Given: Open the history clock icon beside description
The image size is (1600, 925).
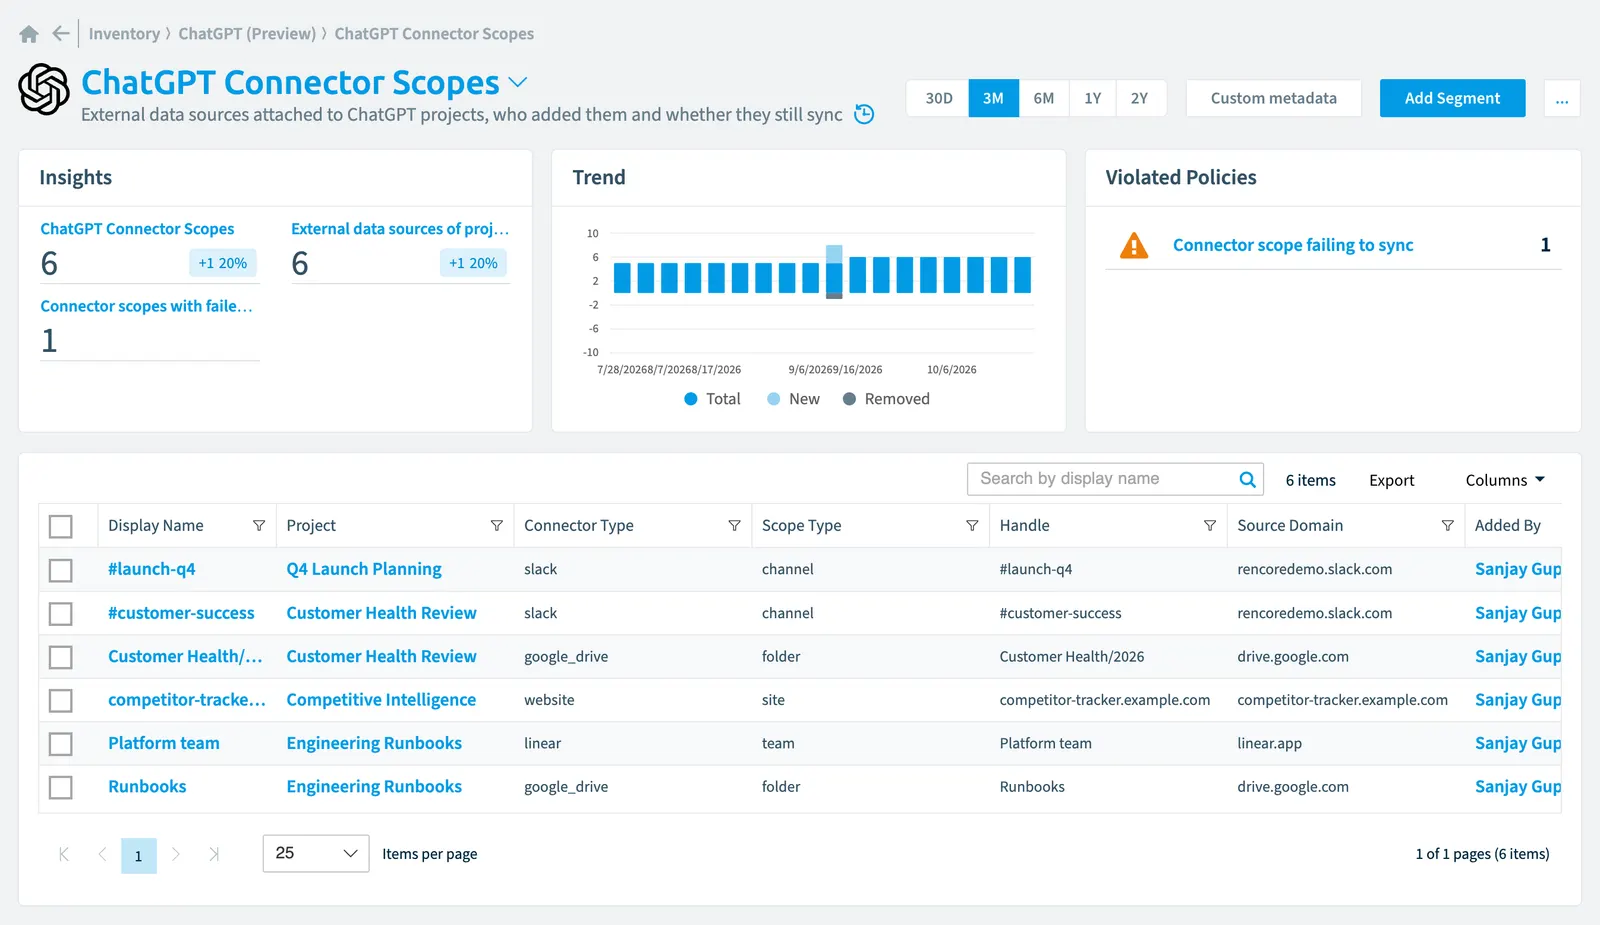Looking at the screenshot, I should [x=865, y=114].
